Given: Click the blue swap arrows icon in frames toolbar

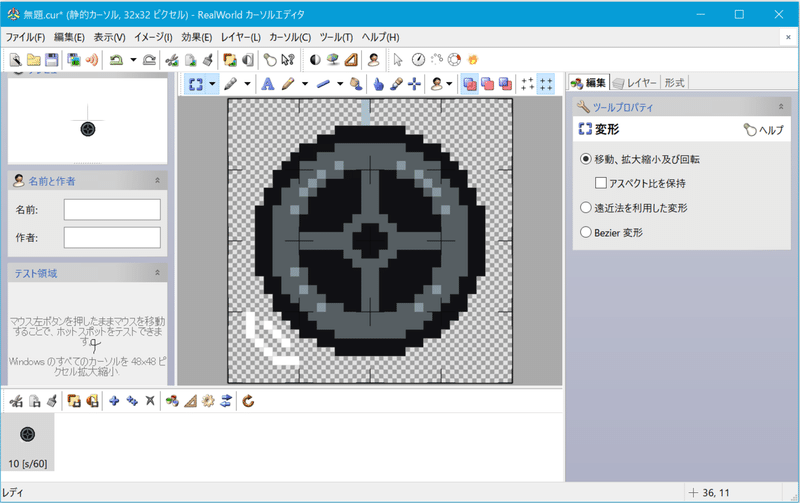Looking at the screenshot, I should tap(226, 401).
